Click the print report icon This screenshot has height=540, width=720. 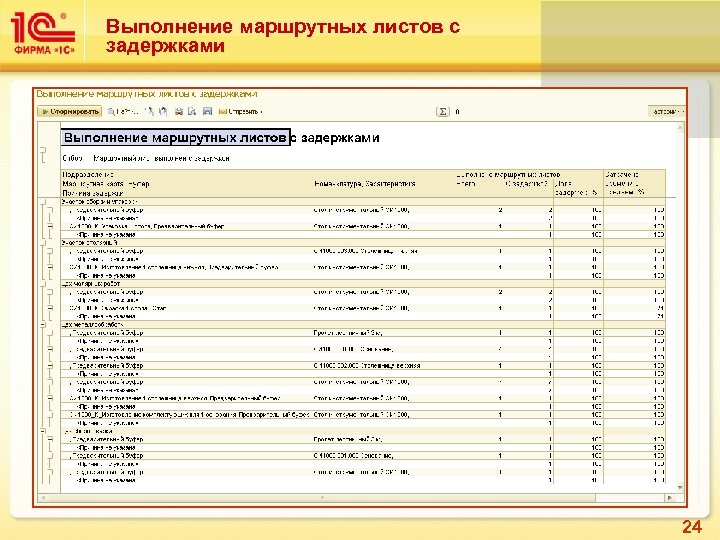click(x=179, y=112)
